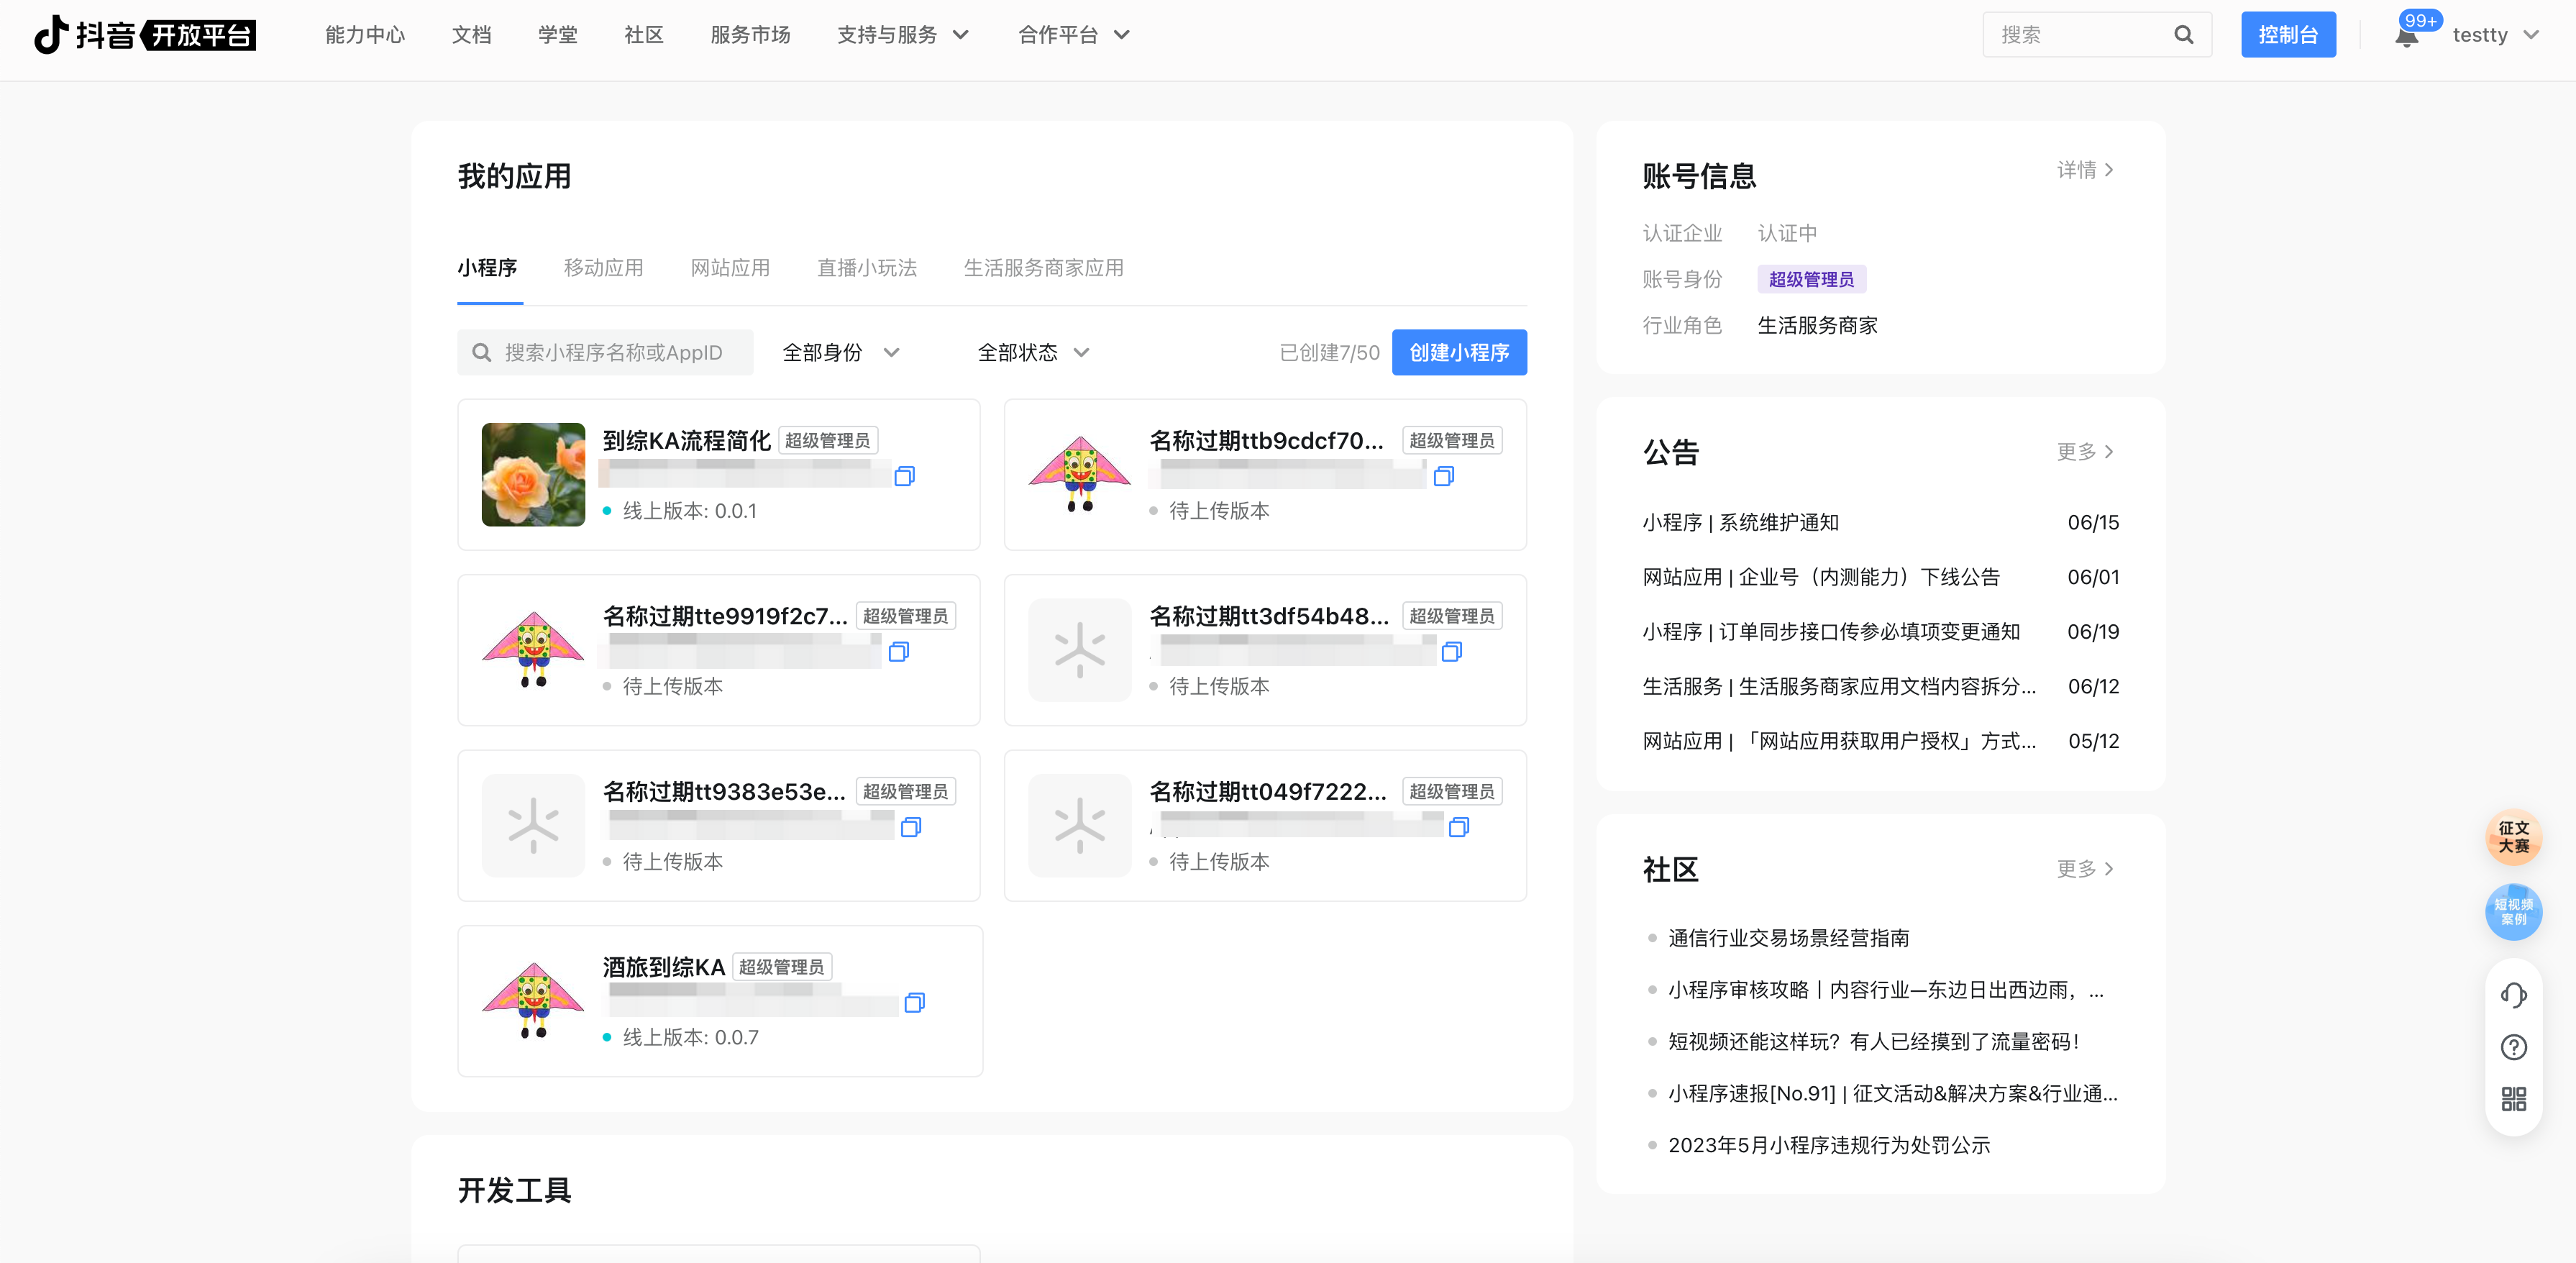Open kite thumbnail of 名称过期tte9919f2c7
This screenshot has height=1263, width=2576.
click(x=533, y=650)
